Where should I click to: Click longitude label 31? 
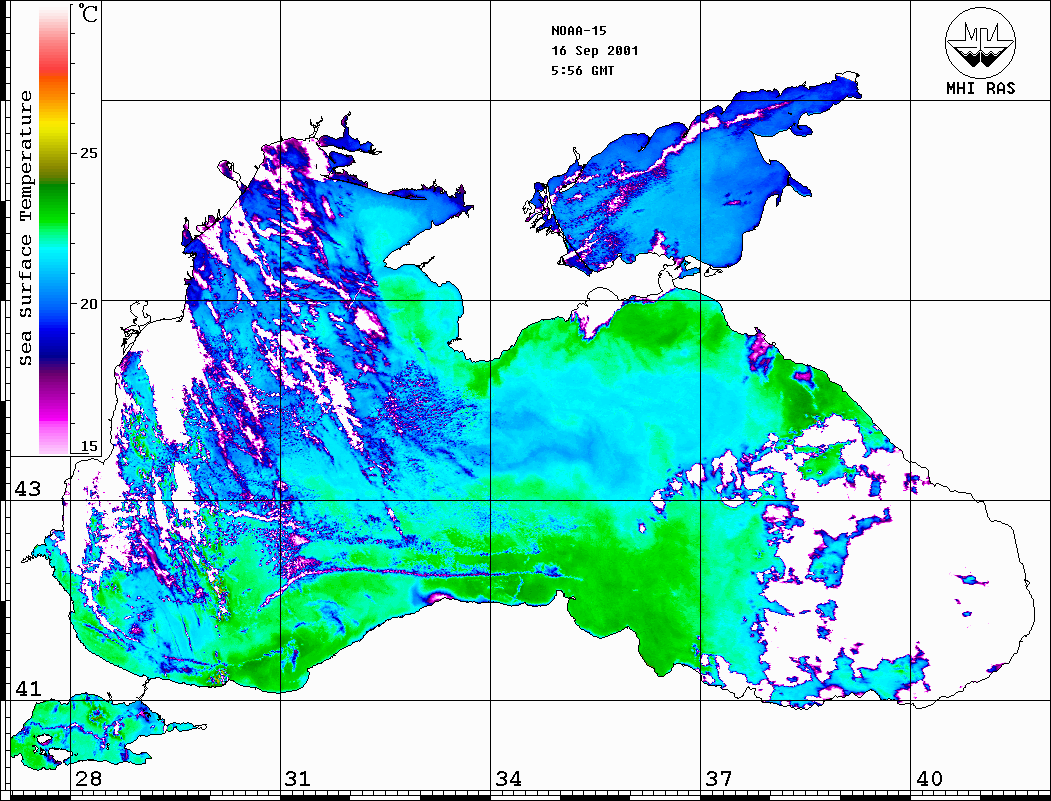[298, 779]
